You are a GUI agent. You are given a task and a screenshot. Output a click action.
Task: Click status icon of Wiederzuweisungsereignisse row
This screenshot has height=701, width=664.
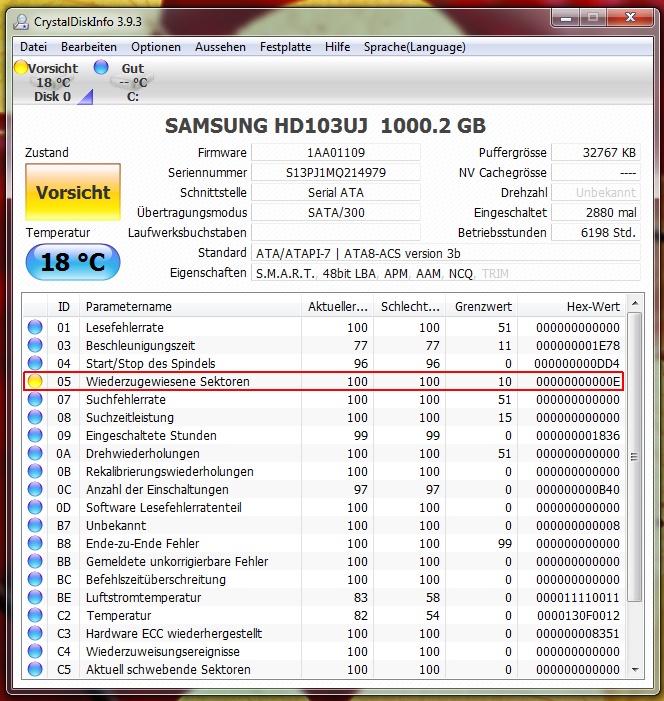[35, 651]
